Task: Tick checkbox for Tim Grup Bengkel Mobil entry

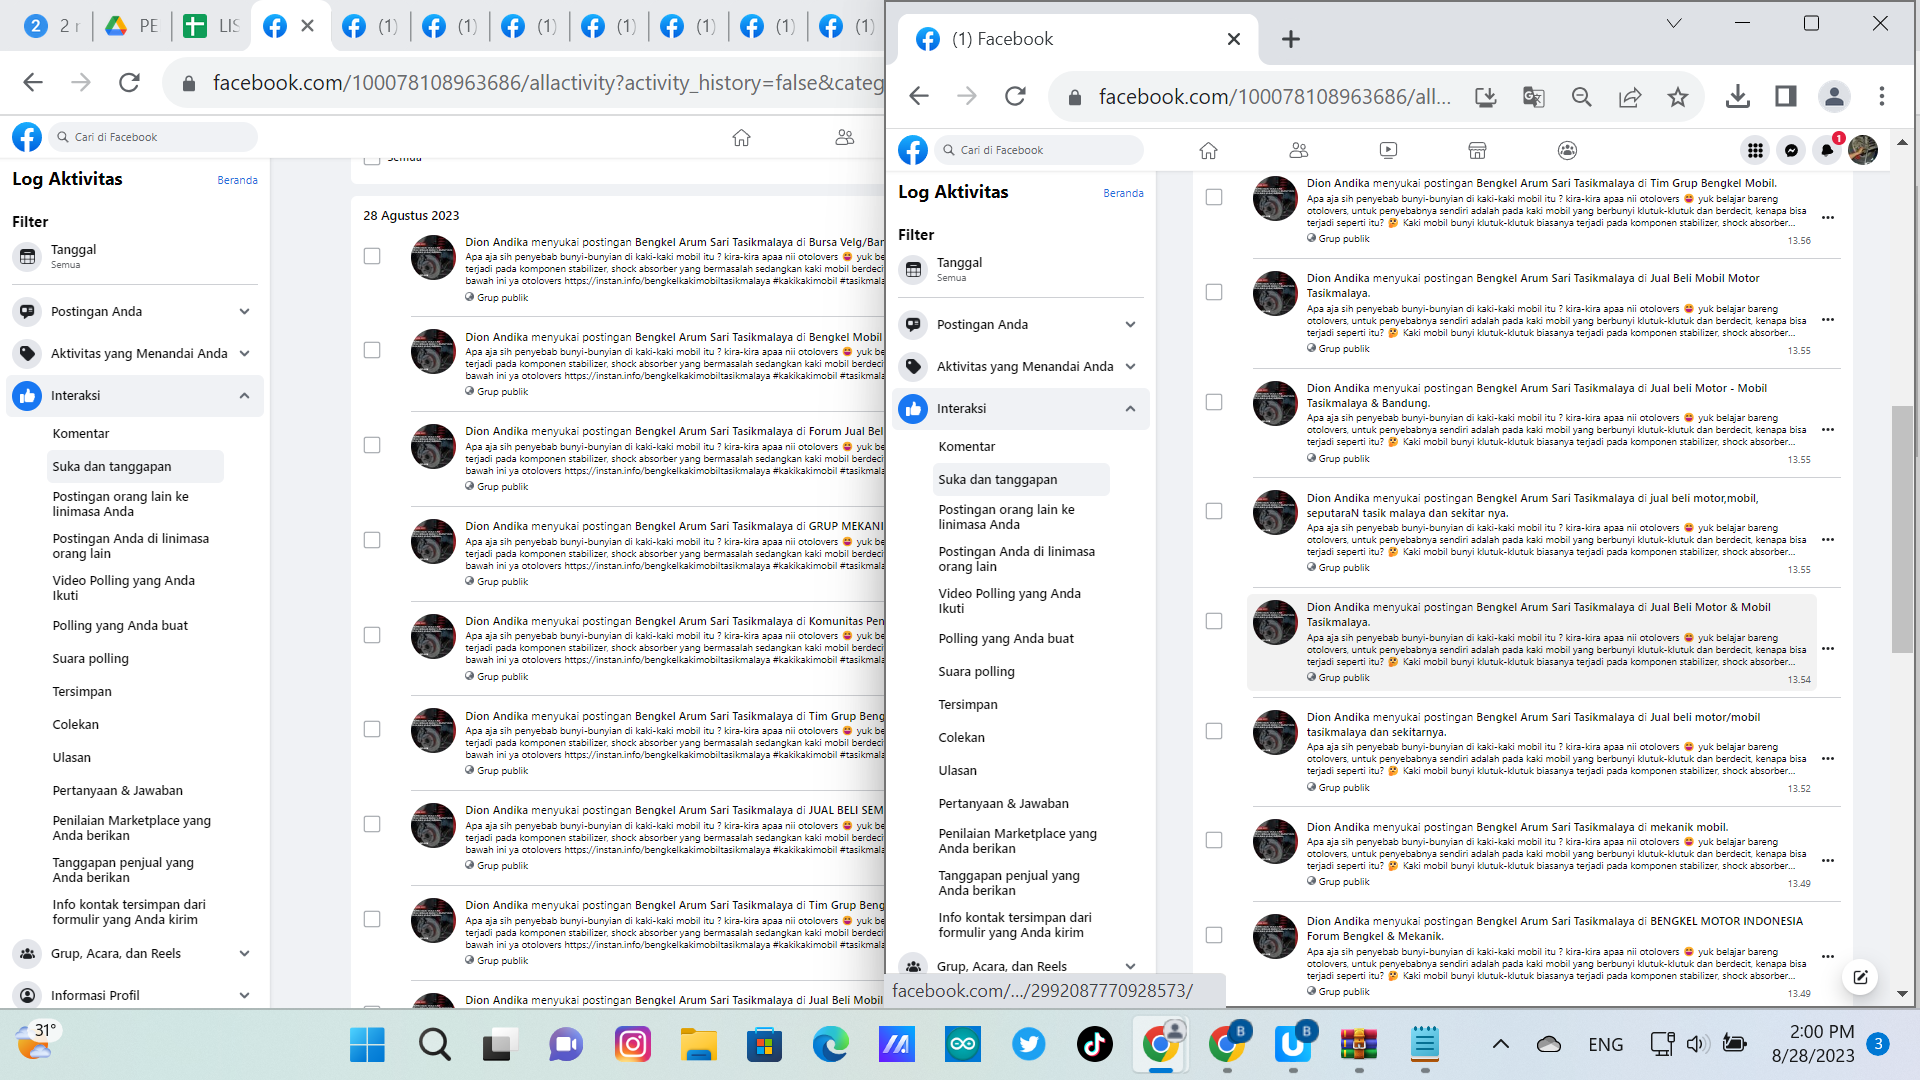Action: (x=1214, y=197)
